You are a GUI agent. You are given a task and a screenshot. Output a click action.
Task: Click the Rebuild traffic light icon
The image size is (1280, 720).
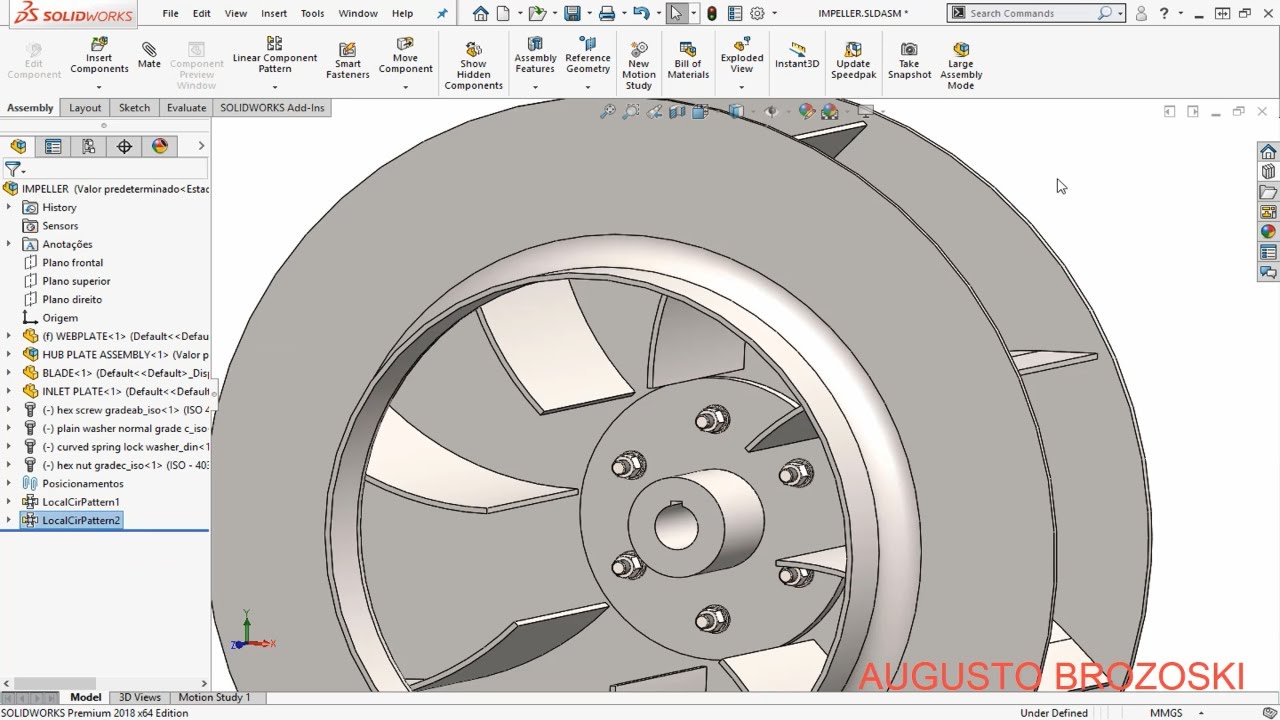[711, 13]
